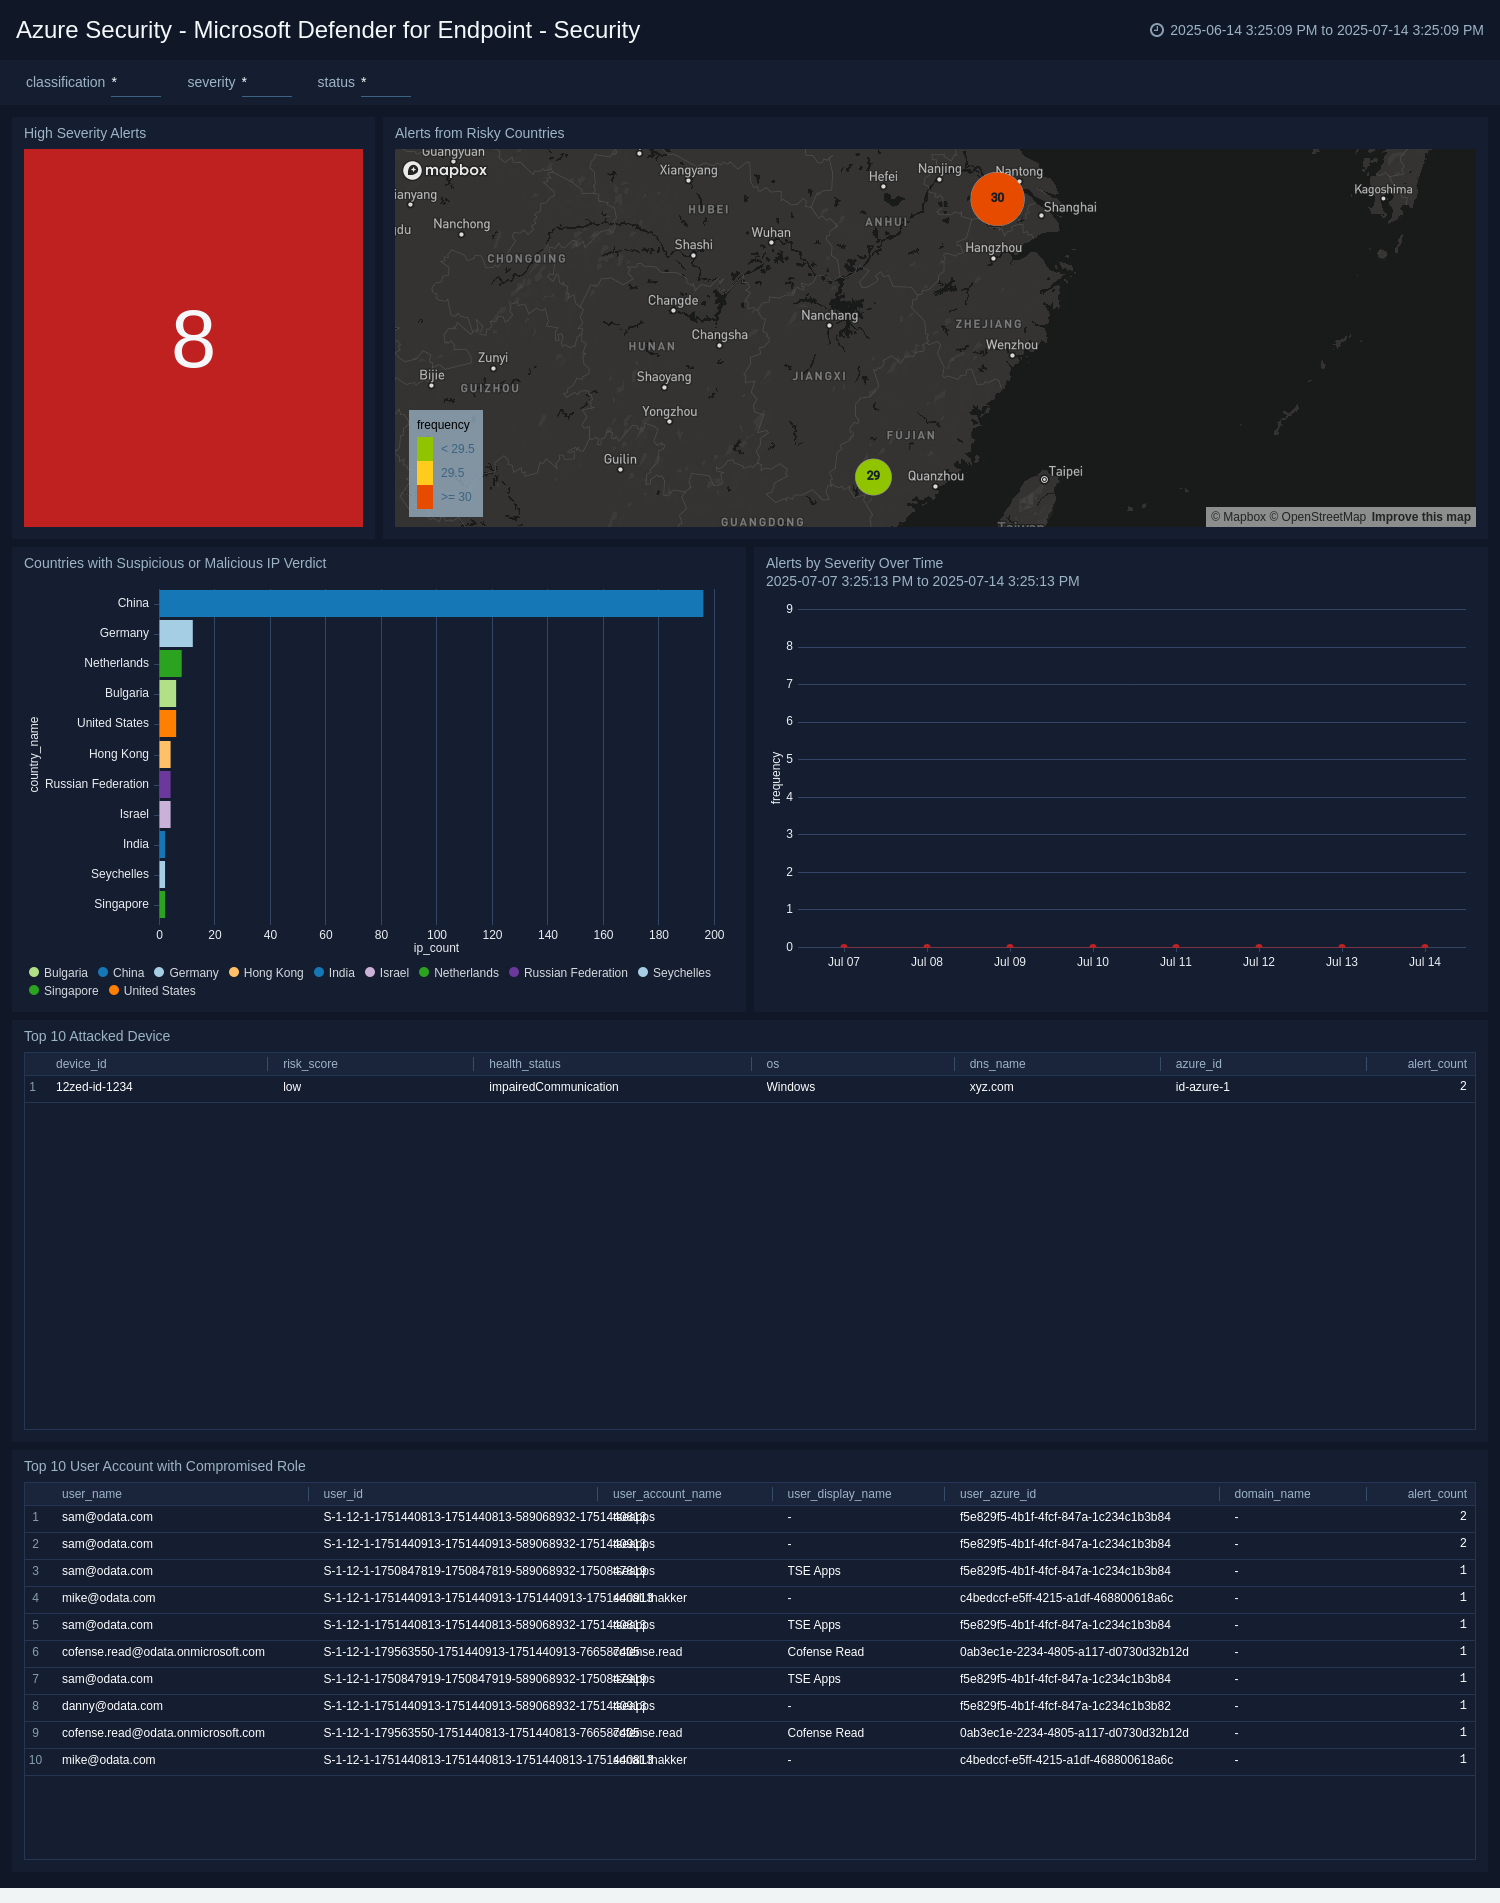Click the Germany bar in the chart
Image resolution: width=1500 pixels, height=1903 pixels.
click(x=176, y=633)
